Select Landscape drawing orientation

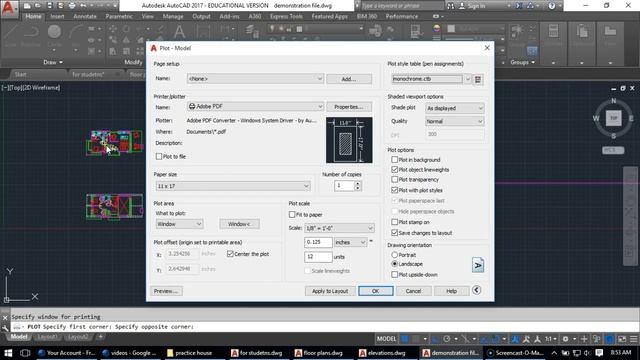click(x=394, y=264)
